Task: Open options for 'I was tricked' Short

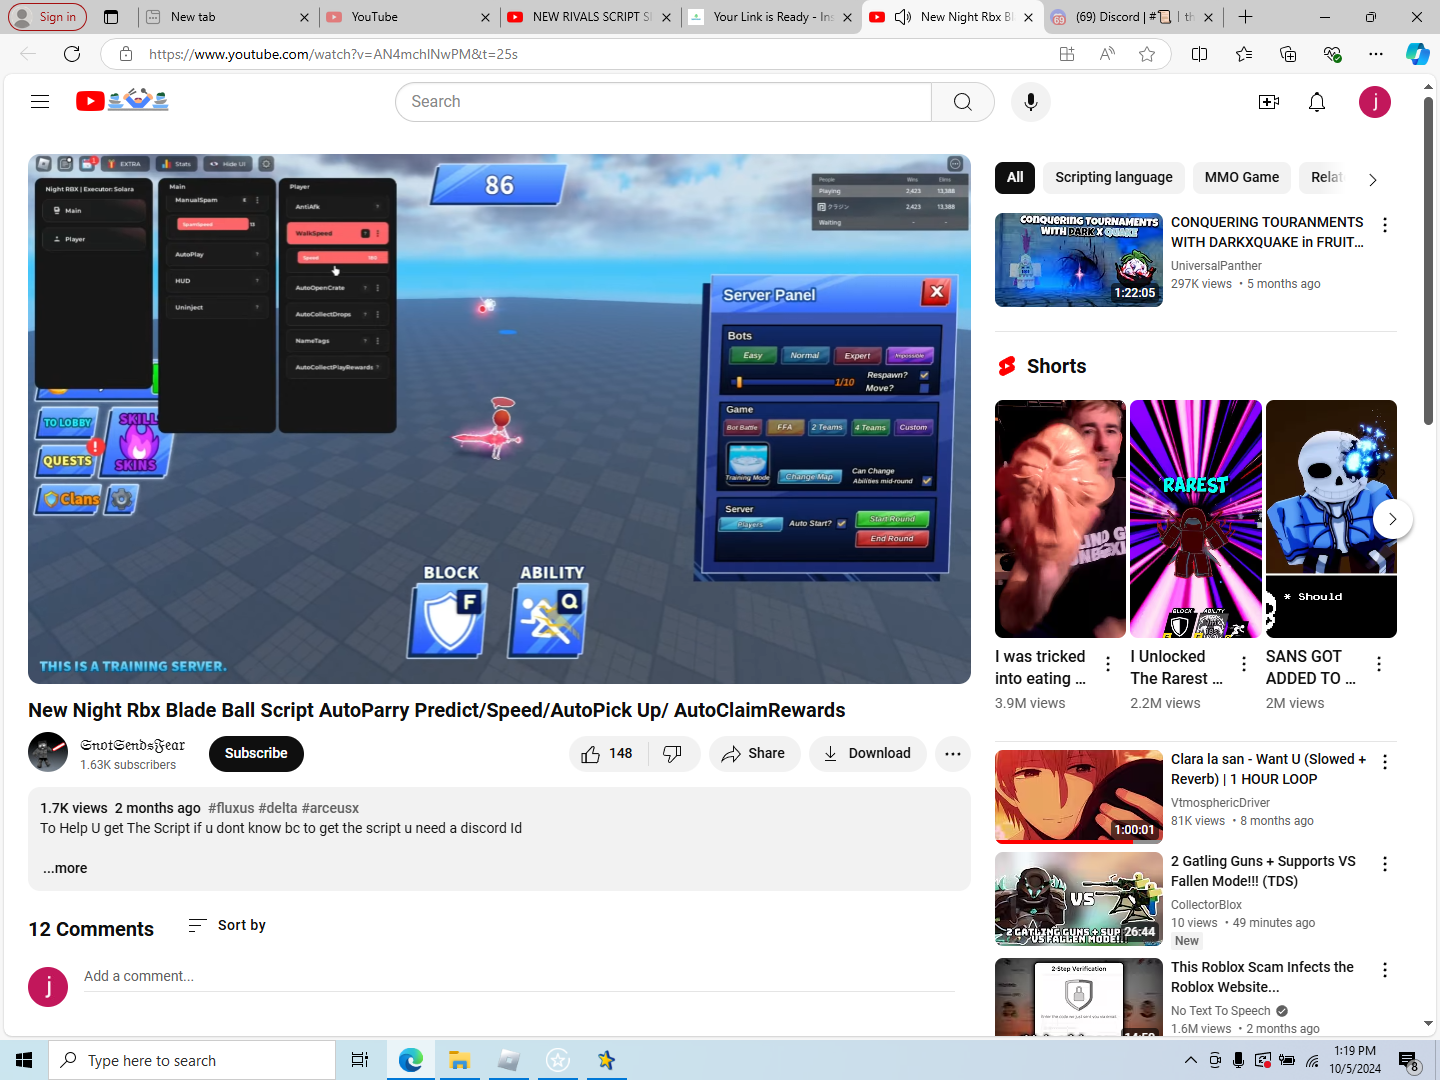Action: pyautogui.click(x=1108, y=664)
